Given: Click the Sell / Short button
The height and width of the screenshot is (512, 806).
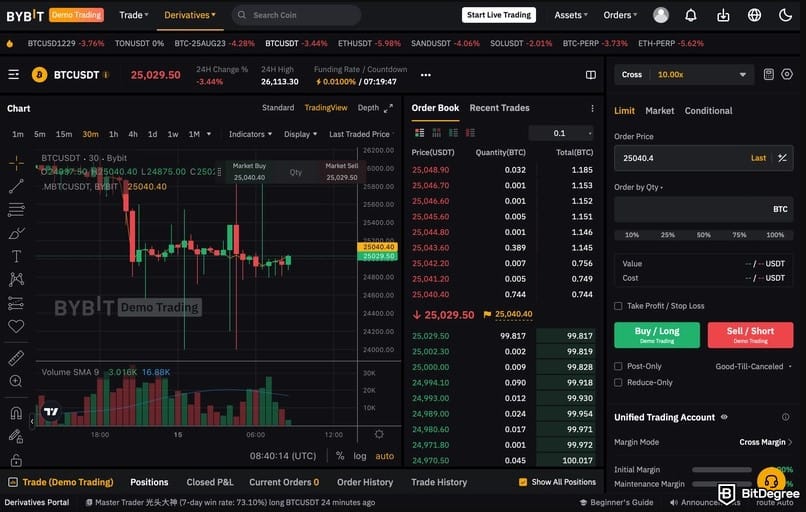Looking at the screenshot, I should (x=750, y=335).
